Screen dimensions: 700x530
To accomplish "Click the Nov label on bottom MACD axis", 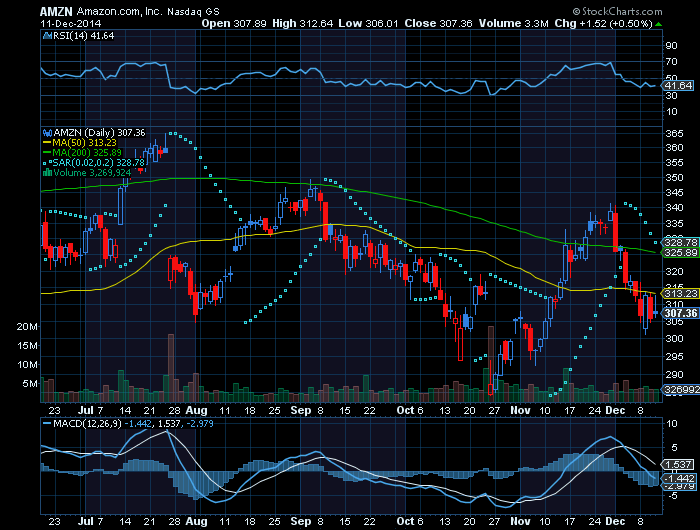I will point(520,522).
